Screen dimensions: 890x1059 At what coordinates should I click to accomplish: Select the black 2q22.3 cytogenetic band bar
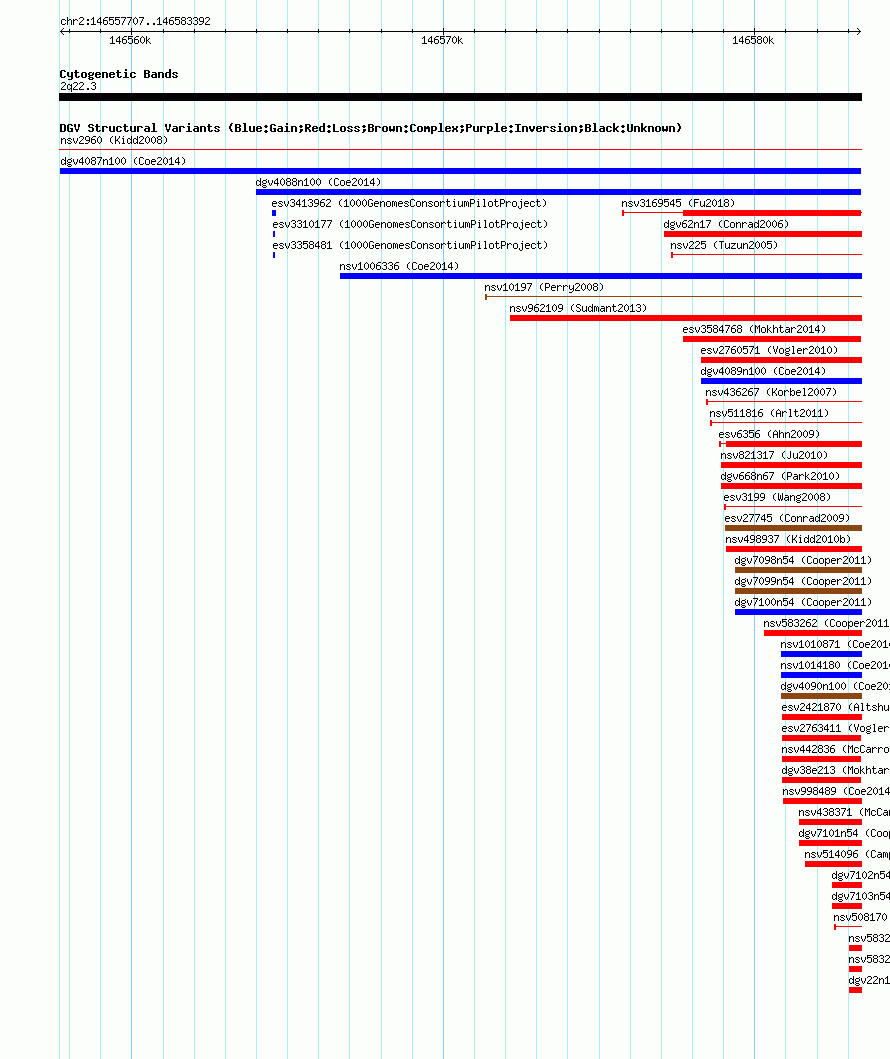461,97
